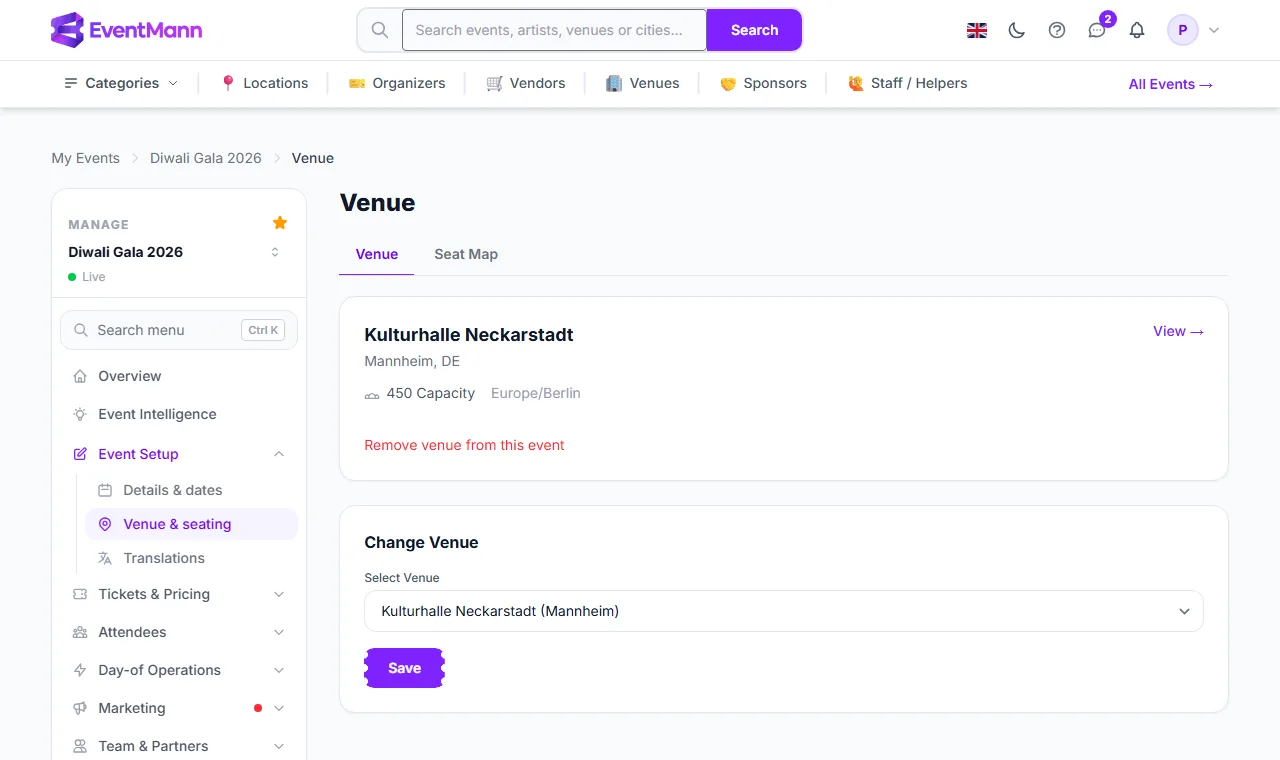Open the event switcher for Diwali Gala 2026
Image resolution: width=1280 pixels, height=760 pixels.
tap(275, 252)
